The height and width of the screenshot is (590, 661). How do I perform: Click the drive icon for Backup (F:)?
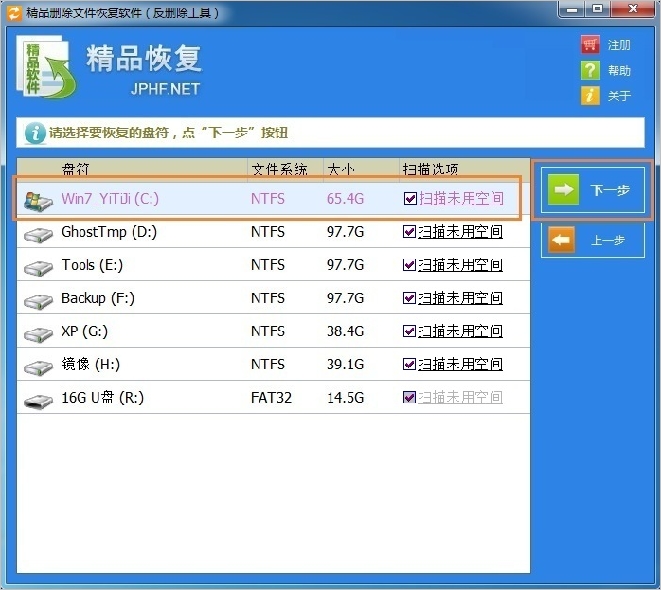38,301
